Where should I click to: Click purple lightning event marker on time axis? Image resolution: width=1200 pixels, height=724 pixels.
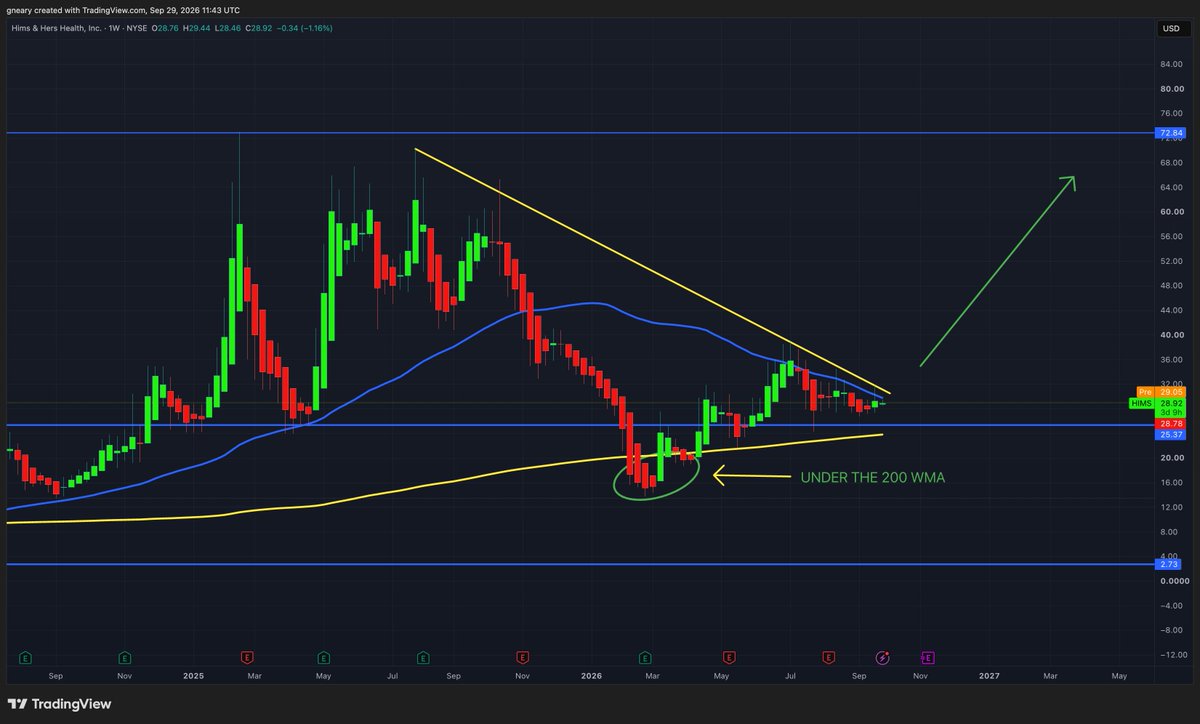883,657
